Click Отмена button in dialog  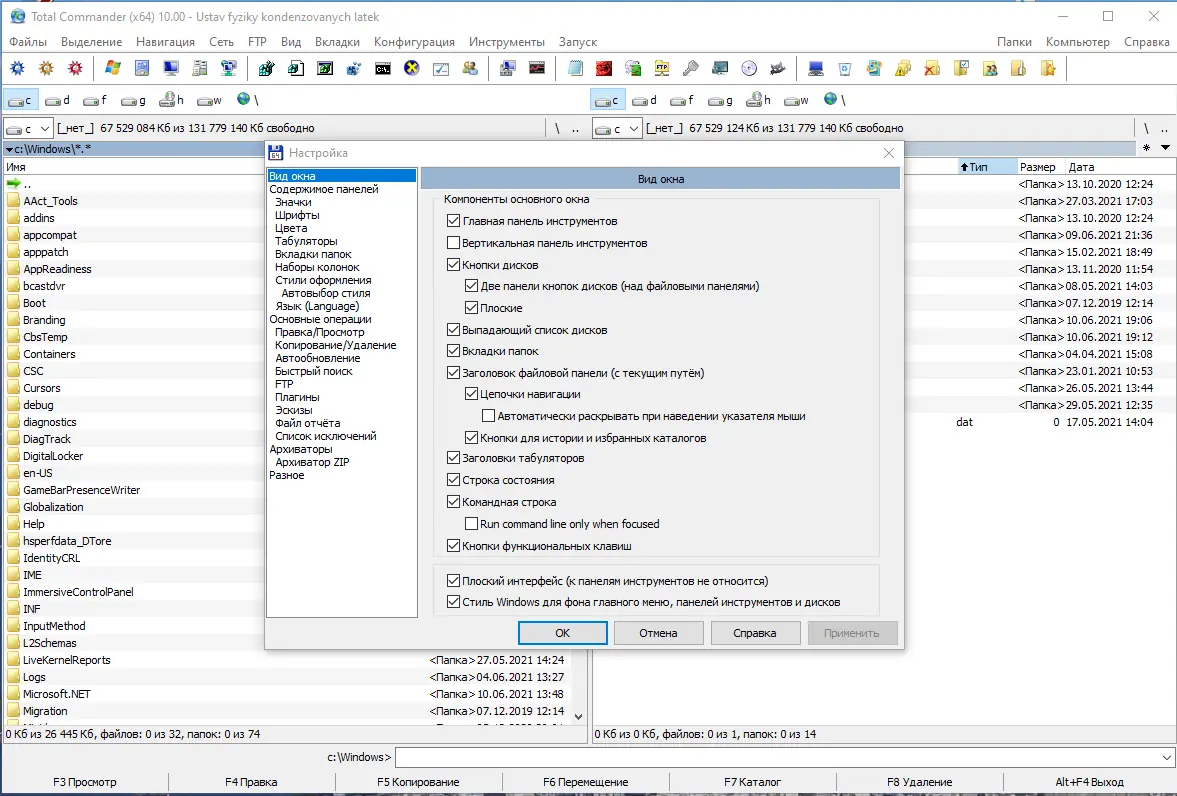point(658,633)
